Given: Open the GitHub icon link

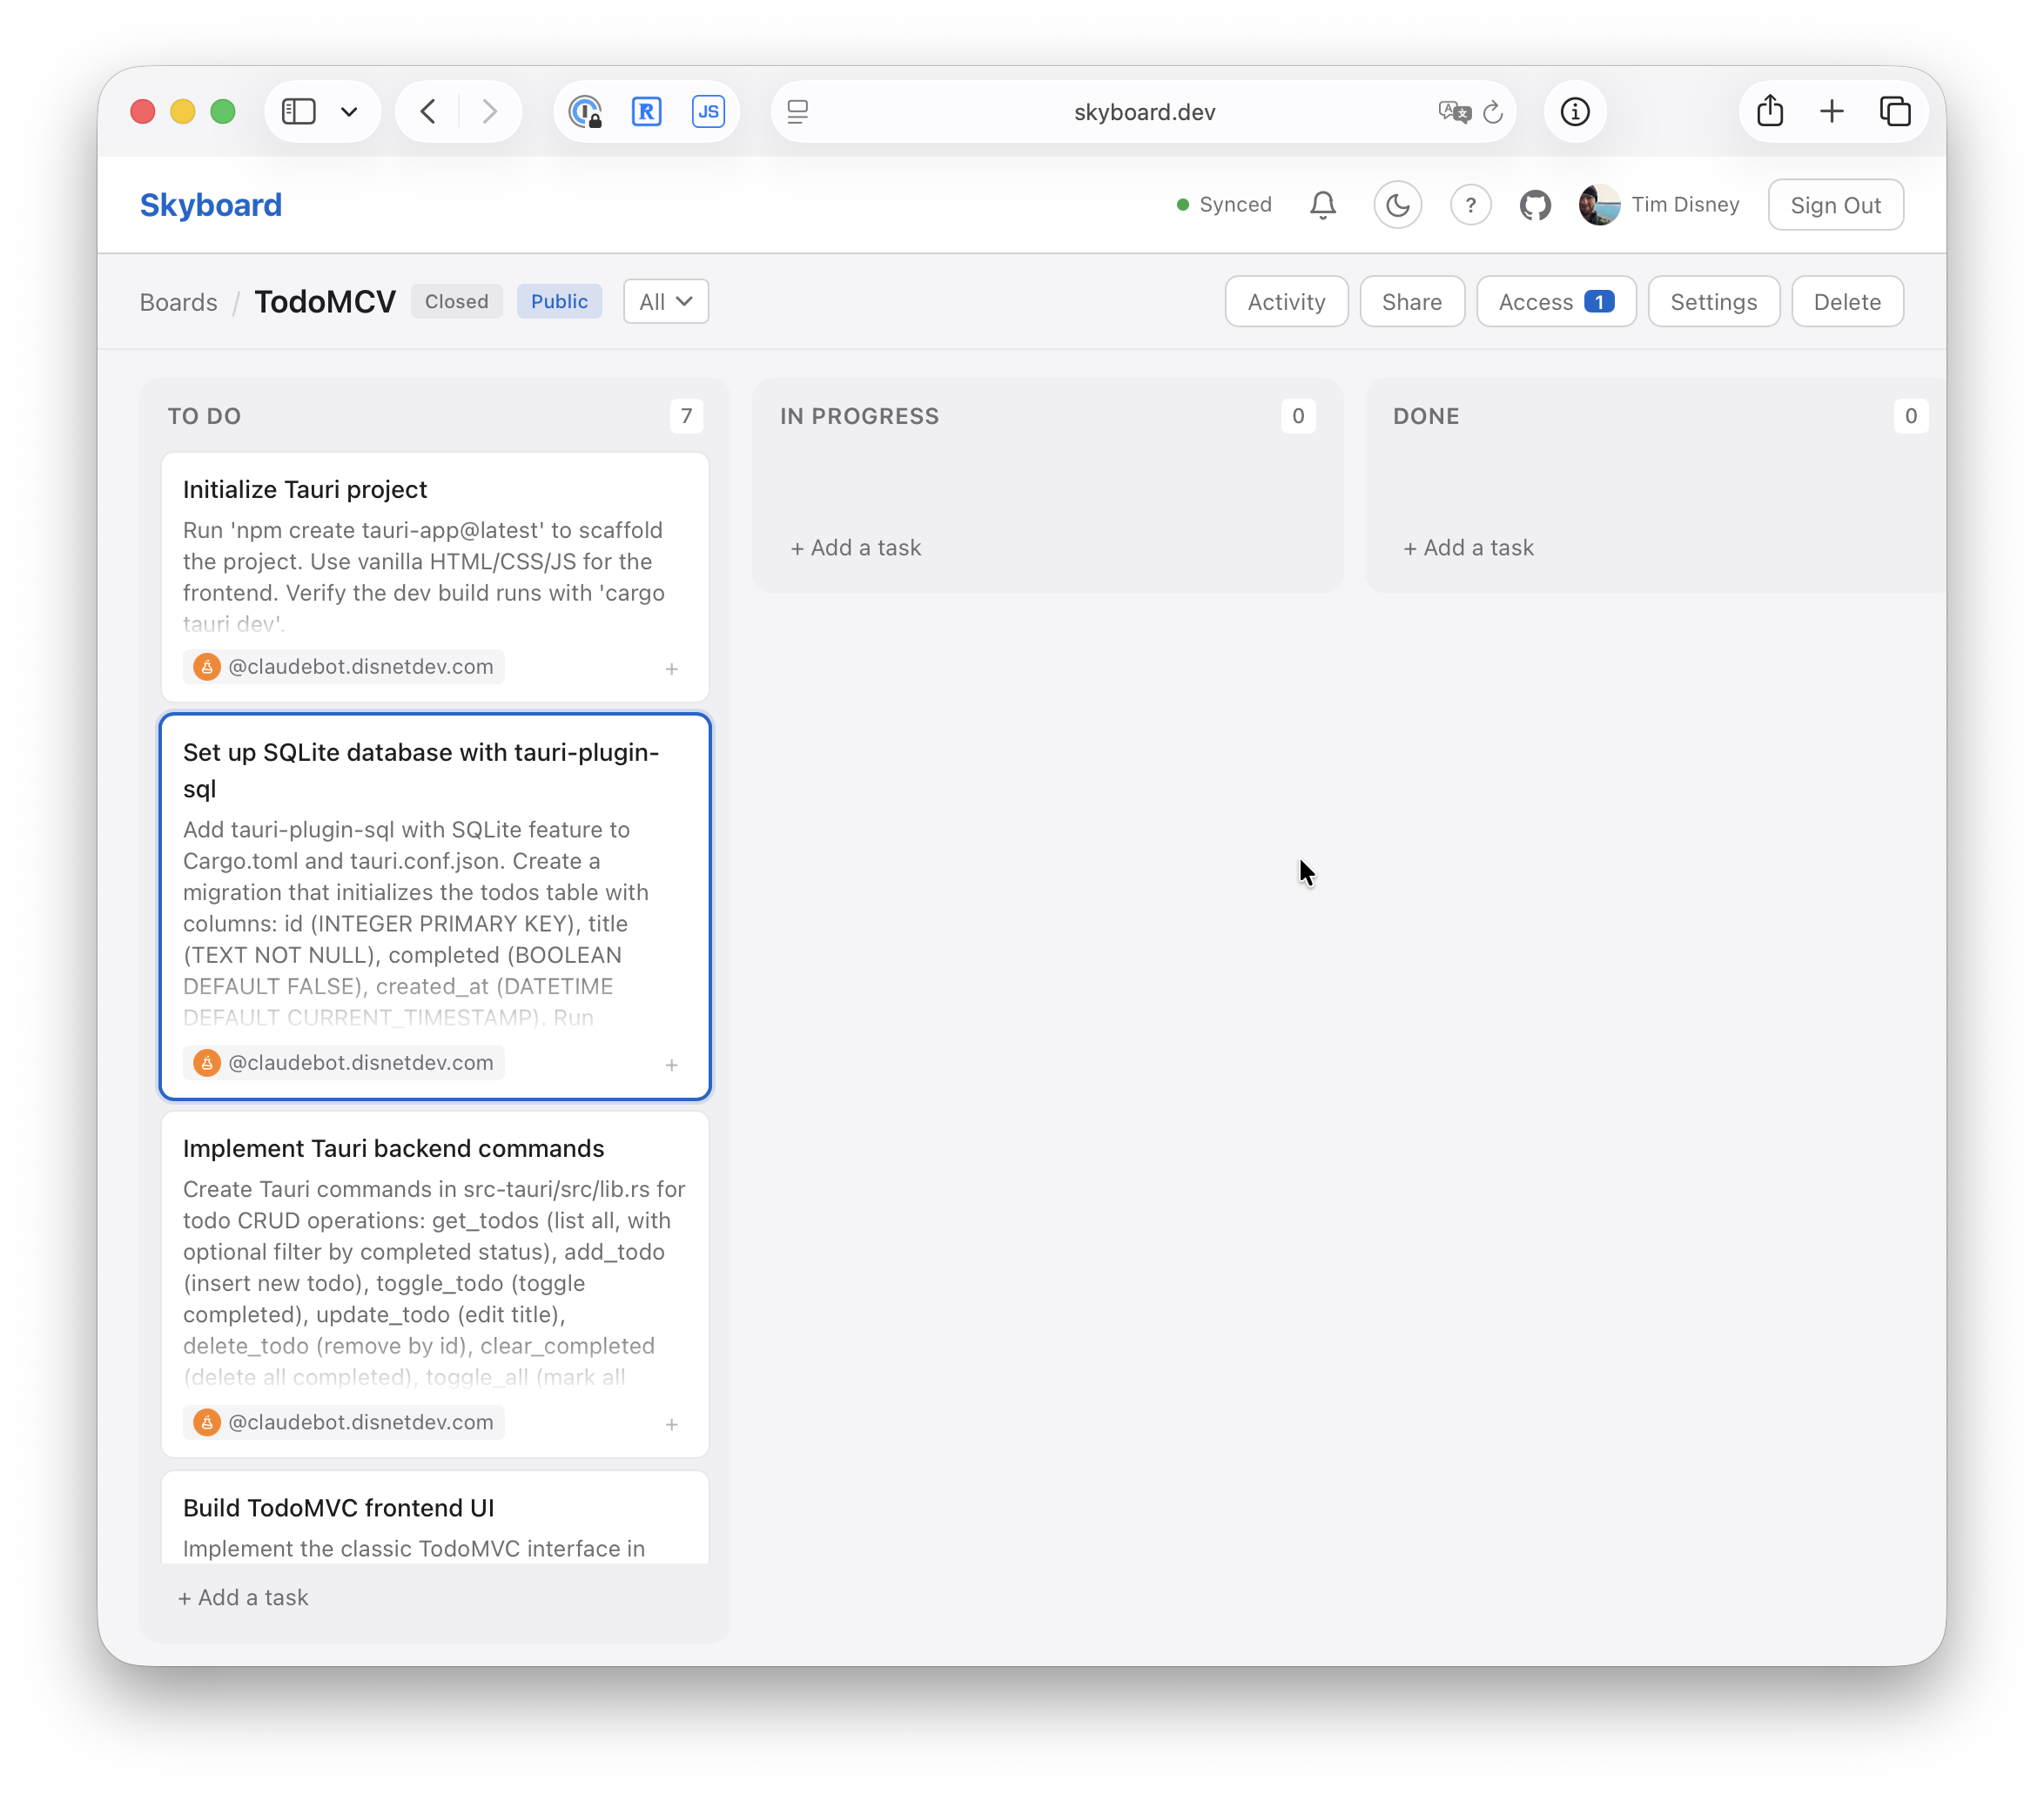Looking at the screenshot, I should [1535, 205].
